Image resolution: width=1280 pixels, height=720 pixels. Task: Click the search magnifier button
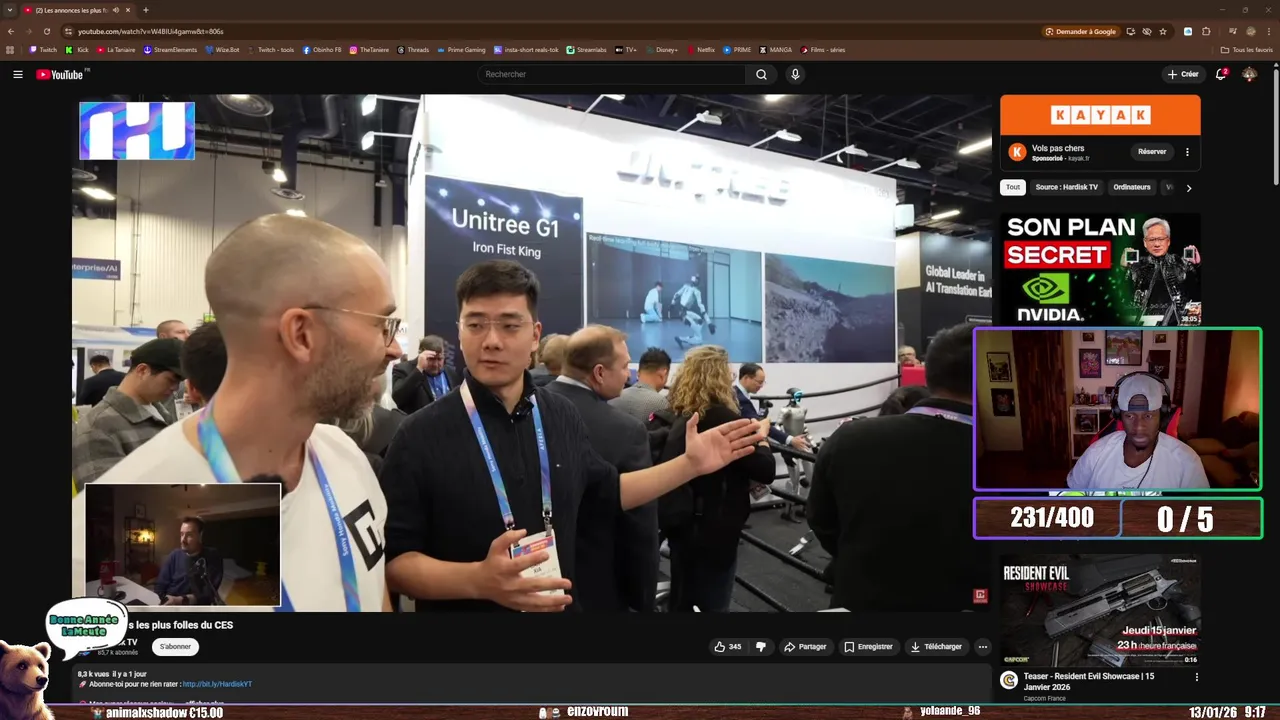pos(761,74)
